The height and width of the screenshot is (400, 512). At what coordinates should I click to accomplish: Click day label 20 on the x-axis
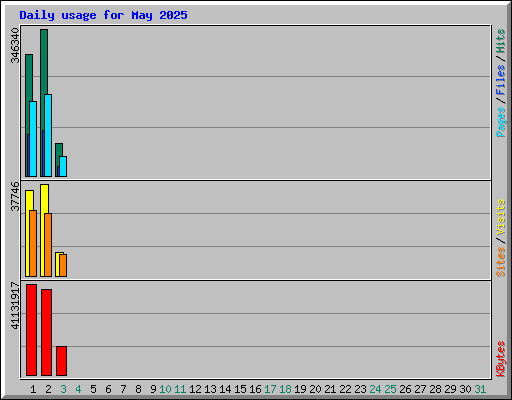pyautogui.click(x=315, y=389)
